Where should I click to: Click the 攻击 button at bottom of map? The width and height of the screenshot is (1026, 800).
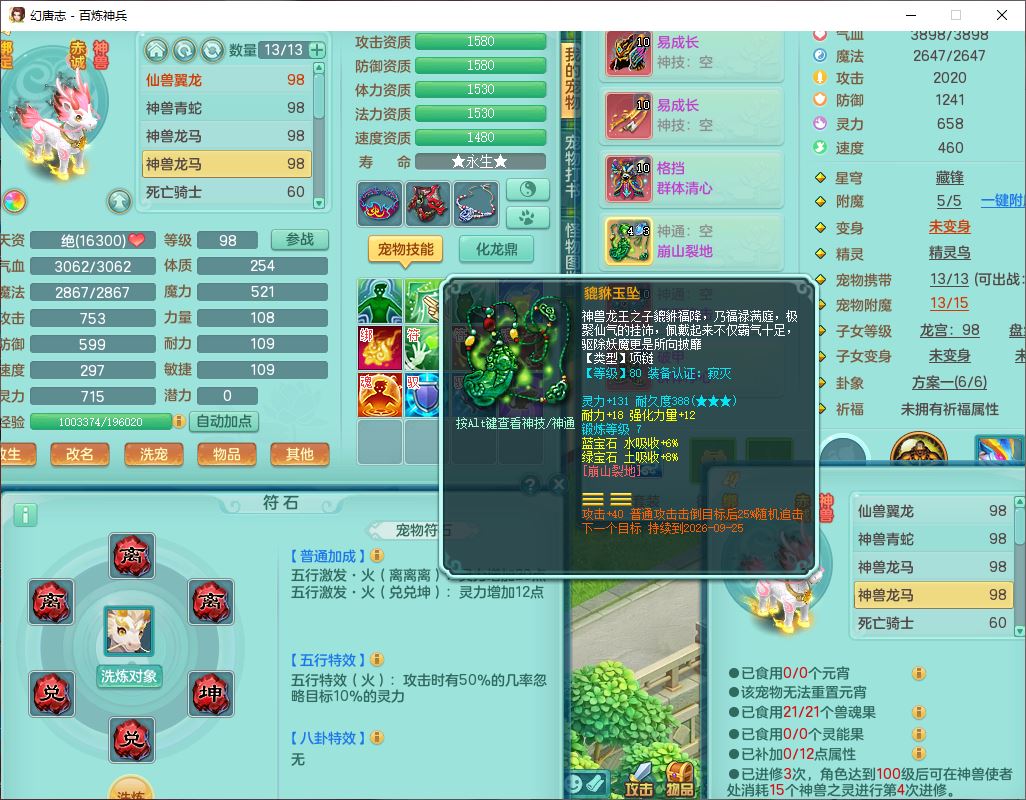tap(638, 782)
